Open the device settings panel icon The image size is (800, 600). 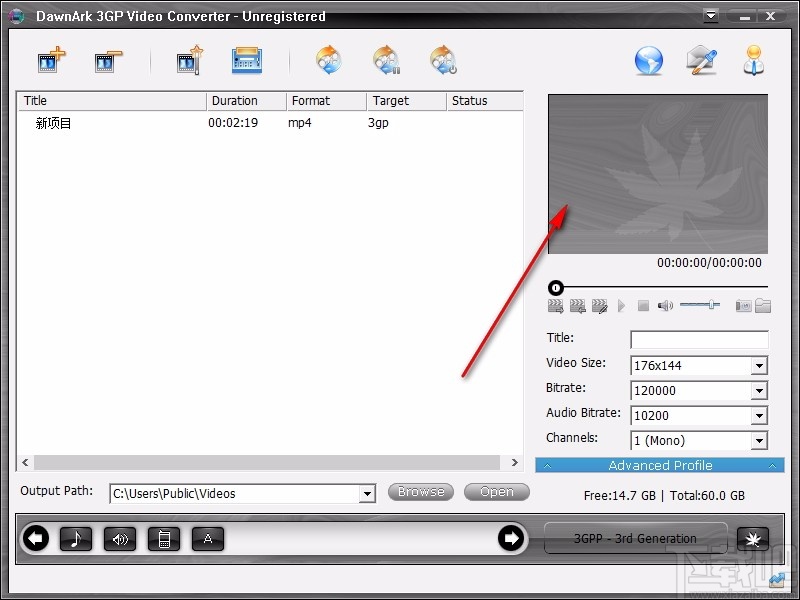tap(246, 60)
